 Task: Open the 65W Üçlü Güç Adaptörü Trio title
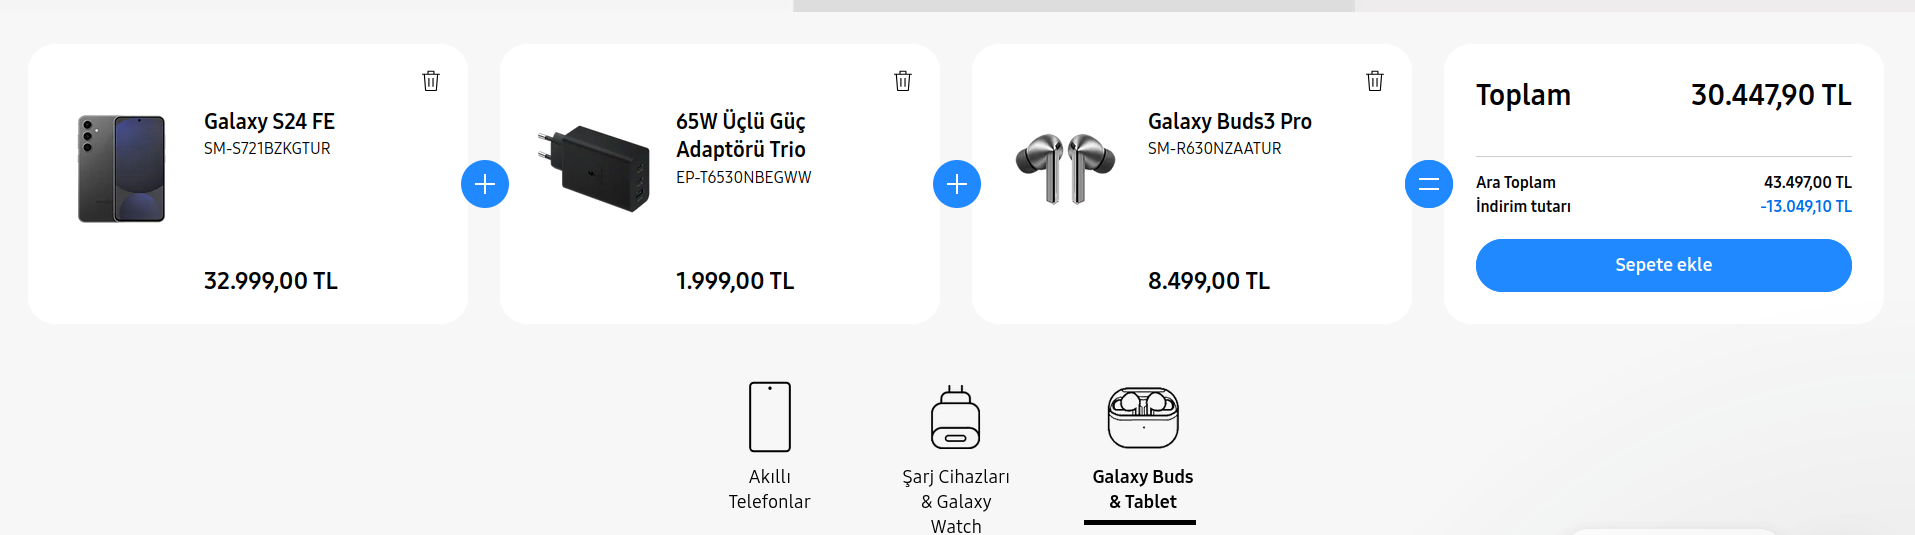tap(741, 135)
